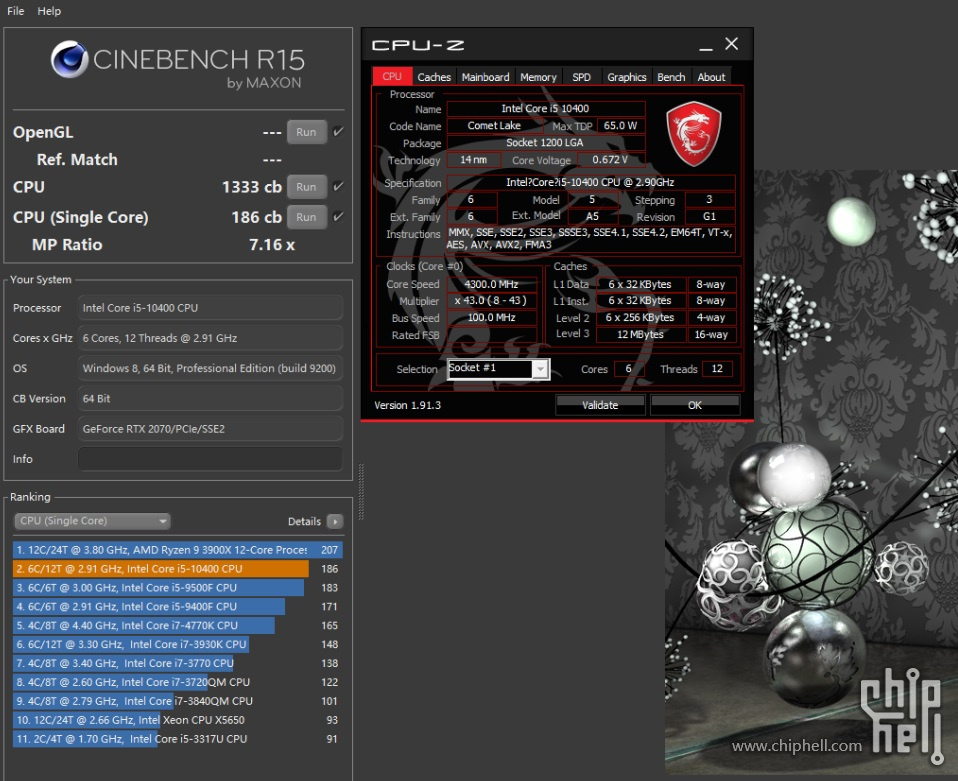958x781 pixels.
Task: Switch to the Caches tab in CPU-Z
Action: pyautogui.click(x=433, y=76)
